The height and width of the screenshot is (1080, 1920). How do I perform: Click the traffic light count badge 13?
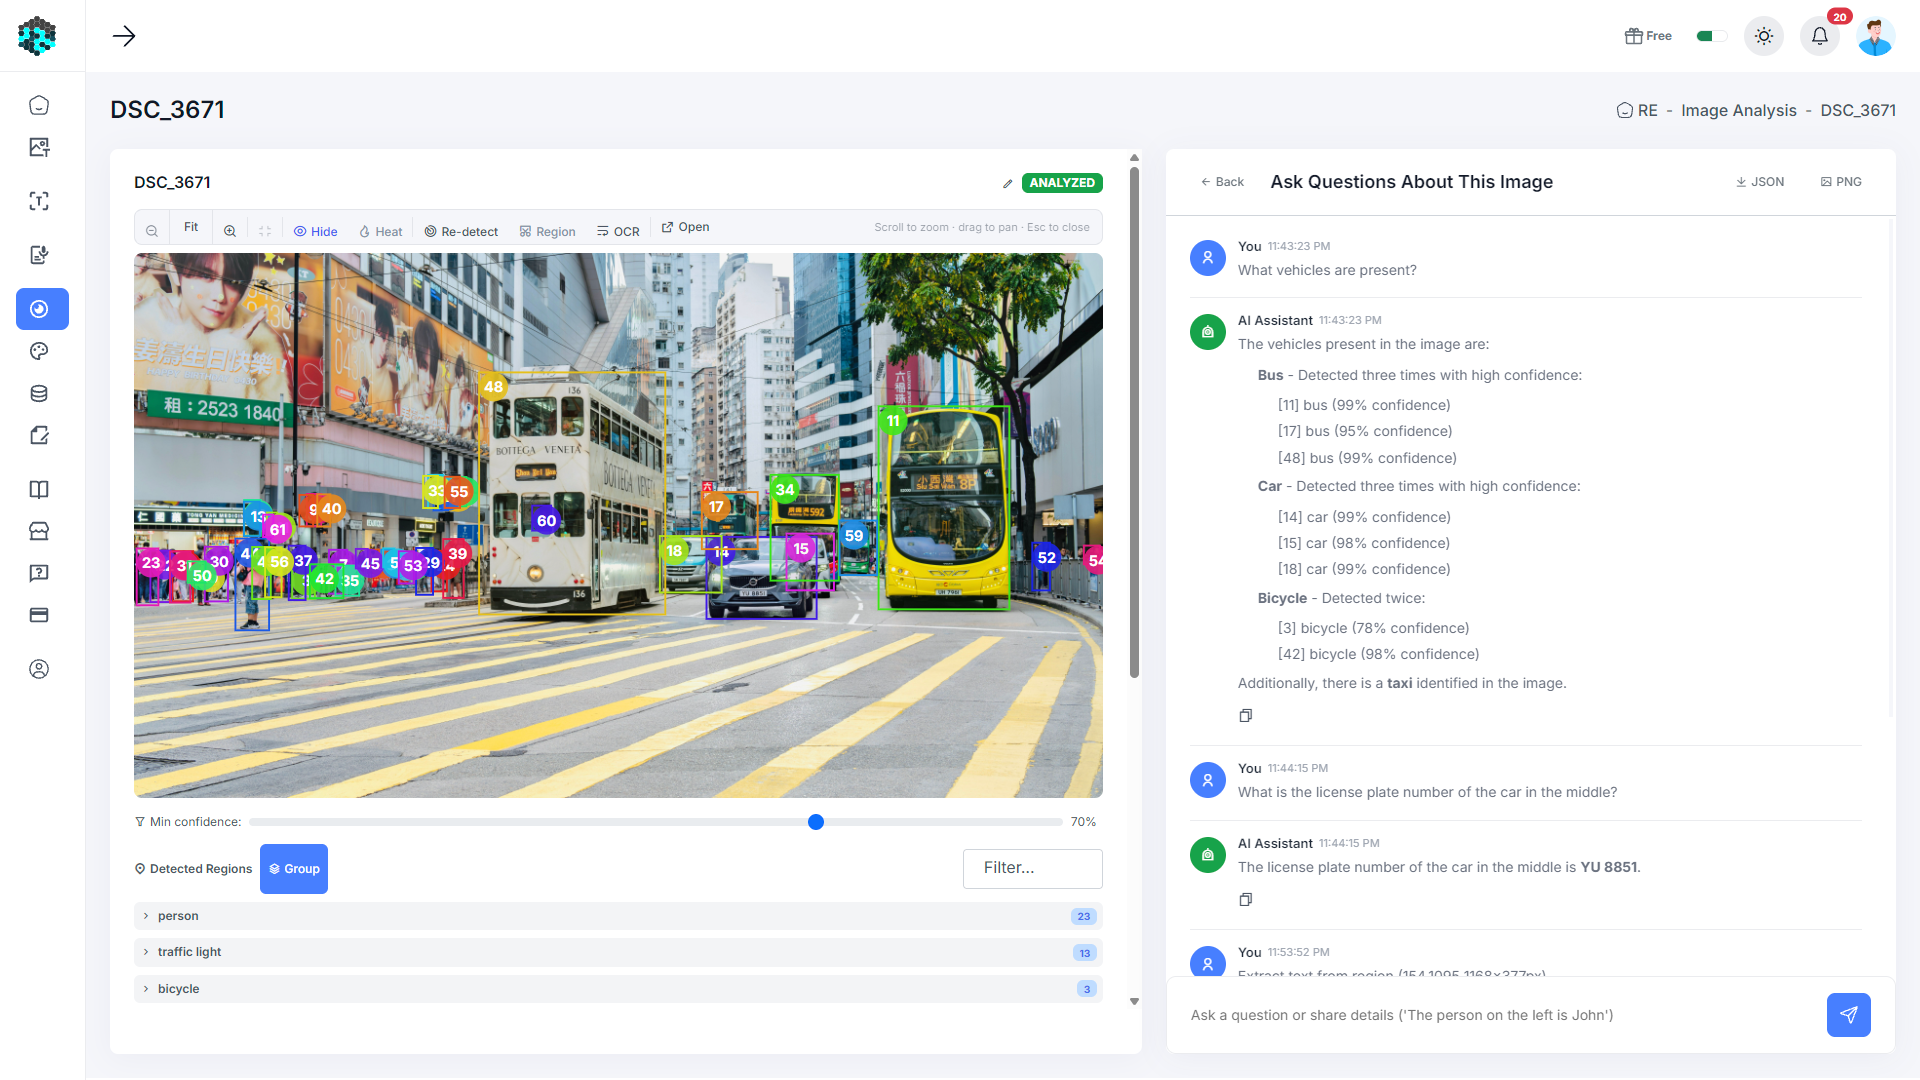tap(1085, 953)
